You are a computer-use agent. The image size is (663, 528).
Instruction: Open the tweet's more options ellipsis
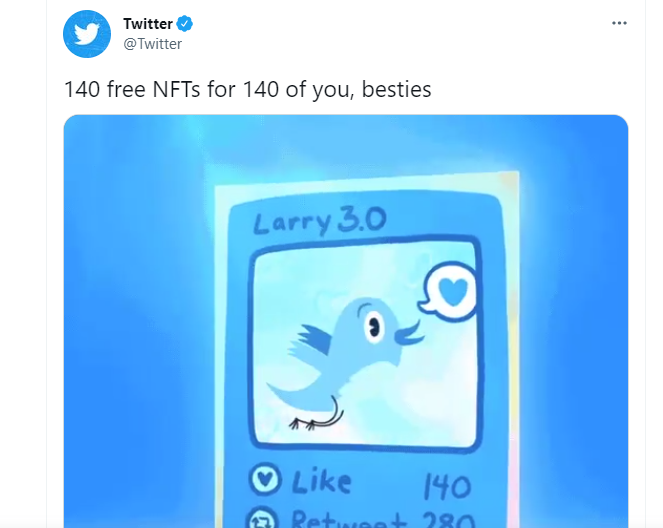[619, 23]
